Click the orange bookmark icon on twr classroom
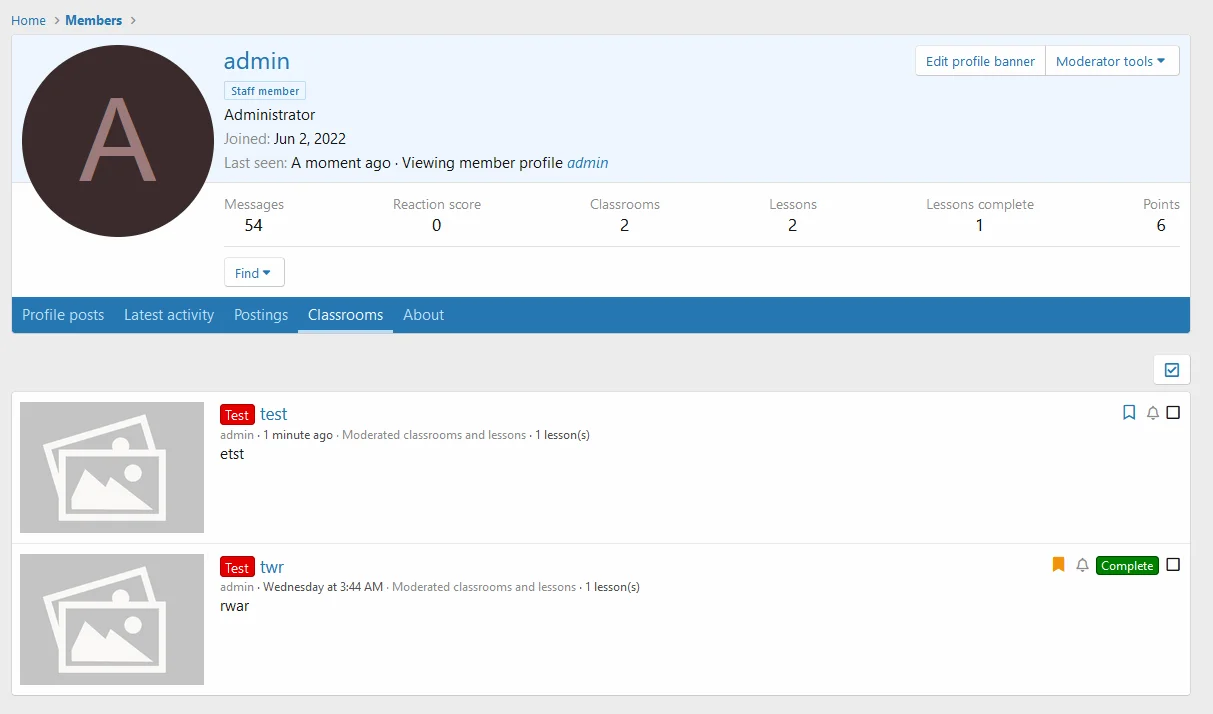This screenshot has width=1213, height=714. pyautogui.click(x=1058, y=565)
